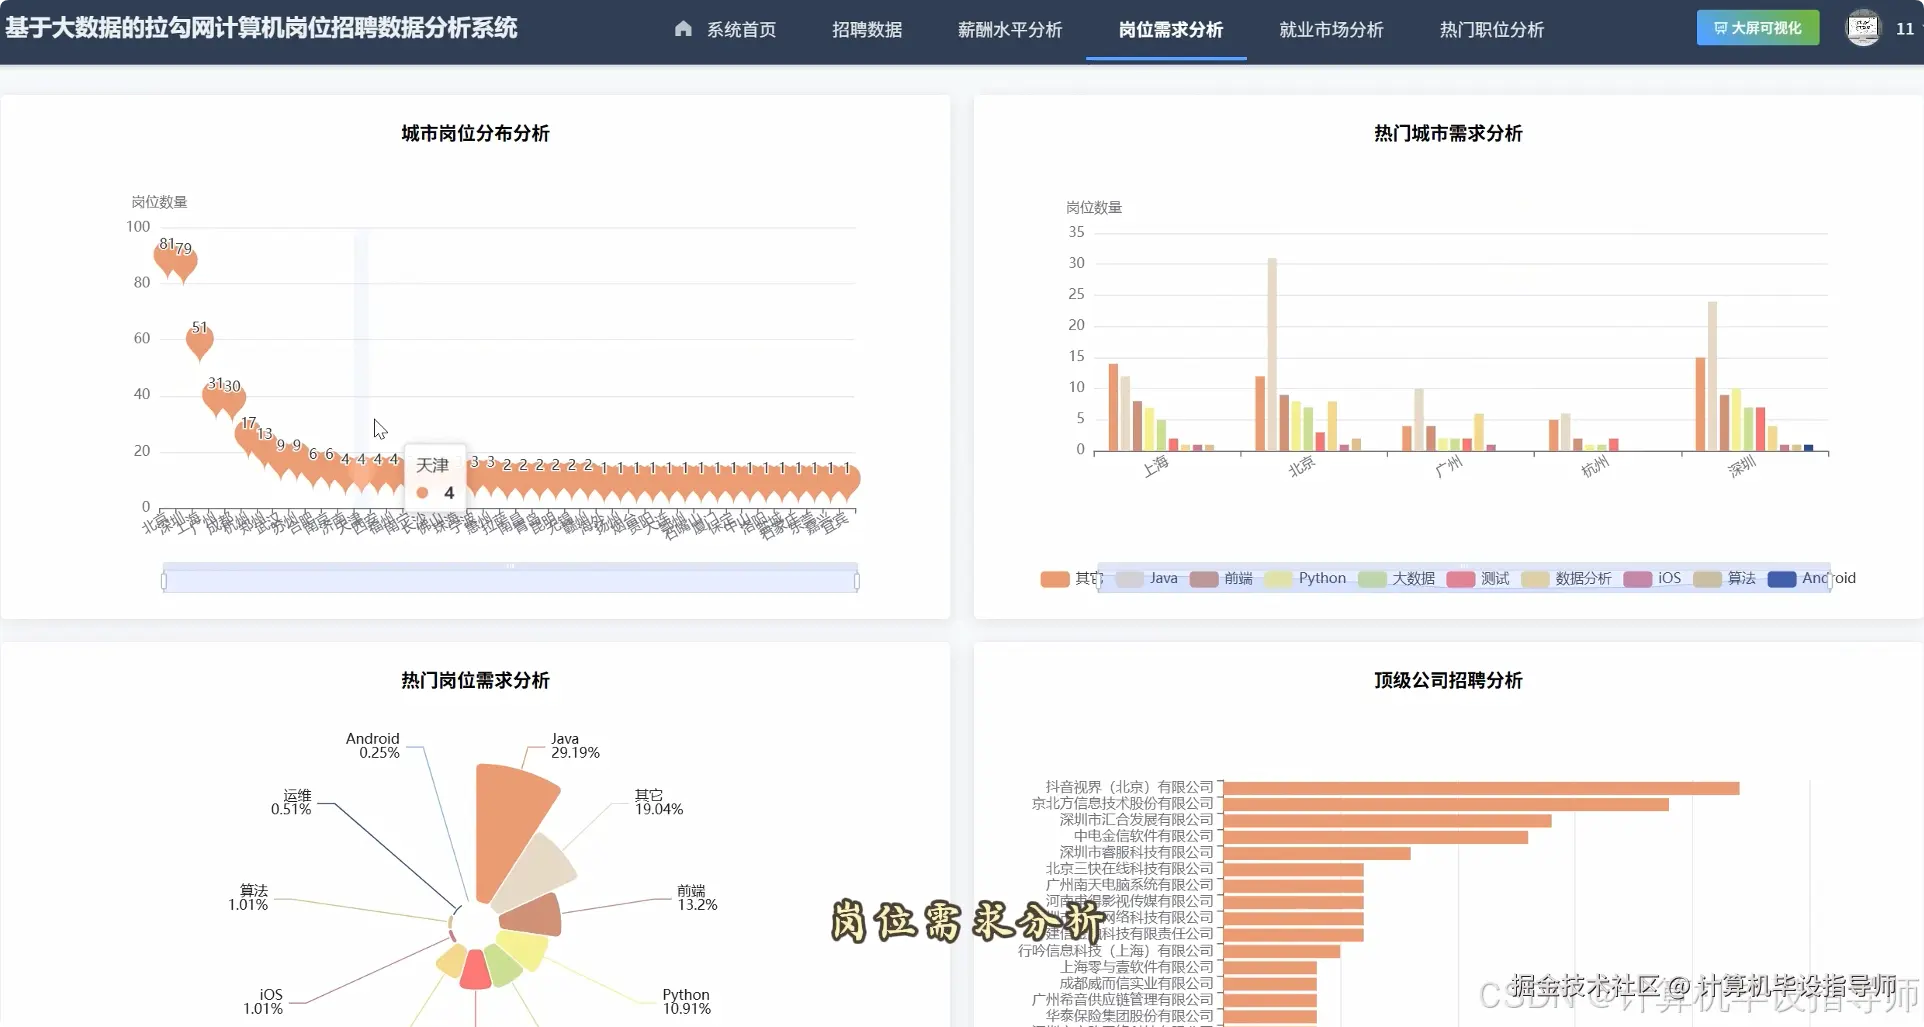Click the monitor icon on 大屏可视化 button

click(x=1720, y=28)
